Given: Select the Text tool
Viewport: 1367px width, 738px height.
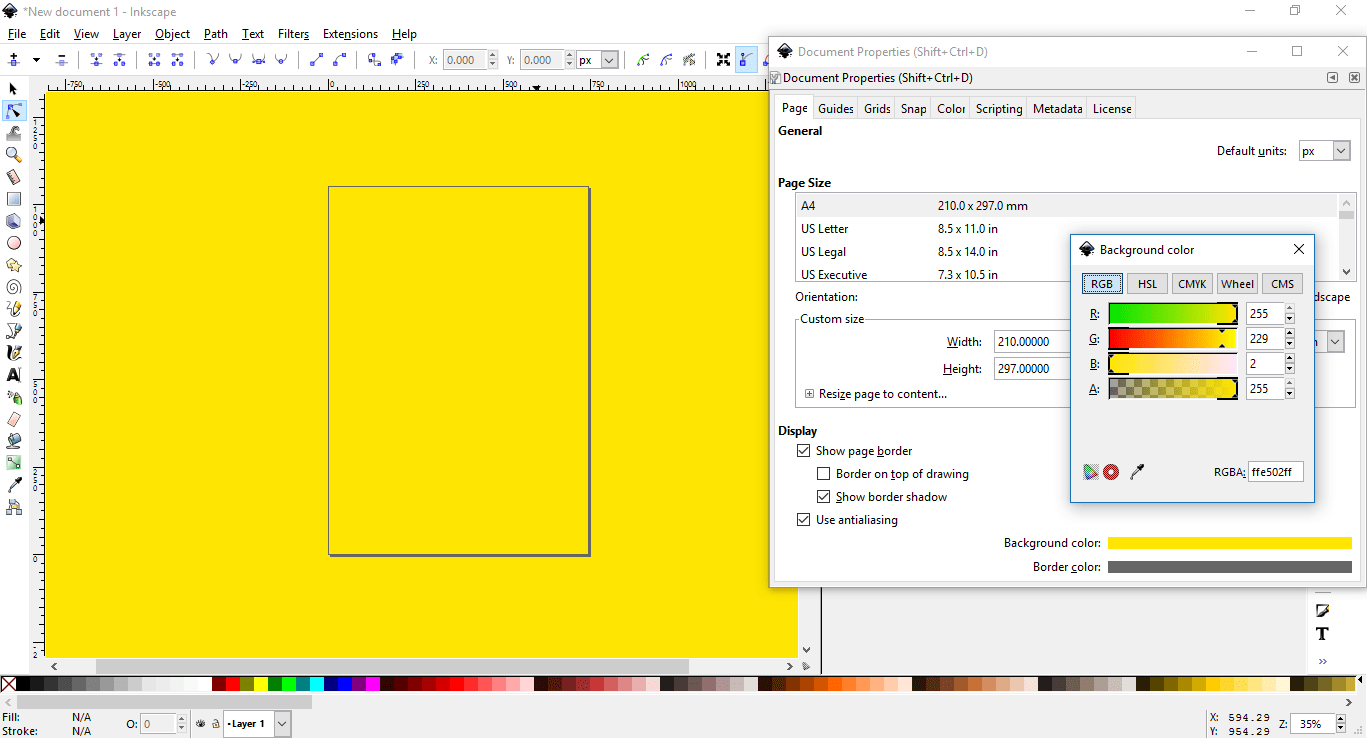Looking at the screenshot, I should point(14,374).
